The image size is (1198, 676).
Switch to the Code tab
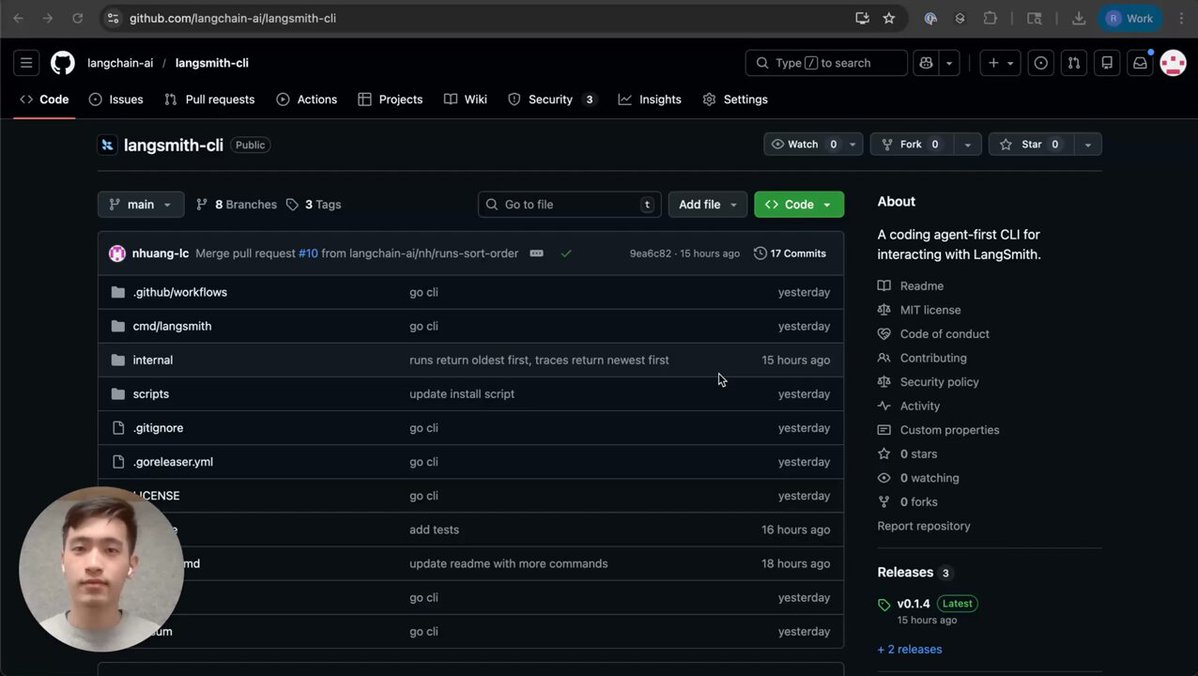(44, 99)
